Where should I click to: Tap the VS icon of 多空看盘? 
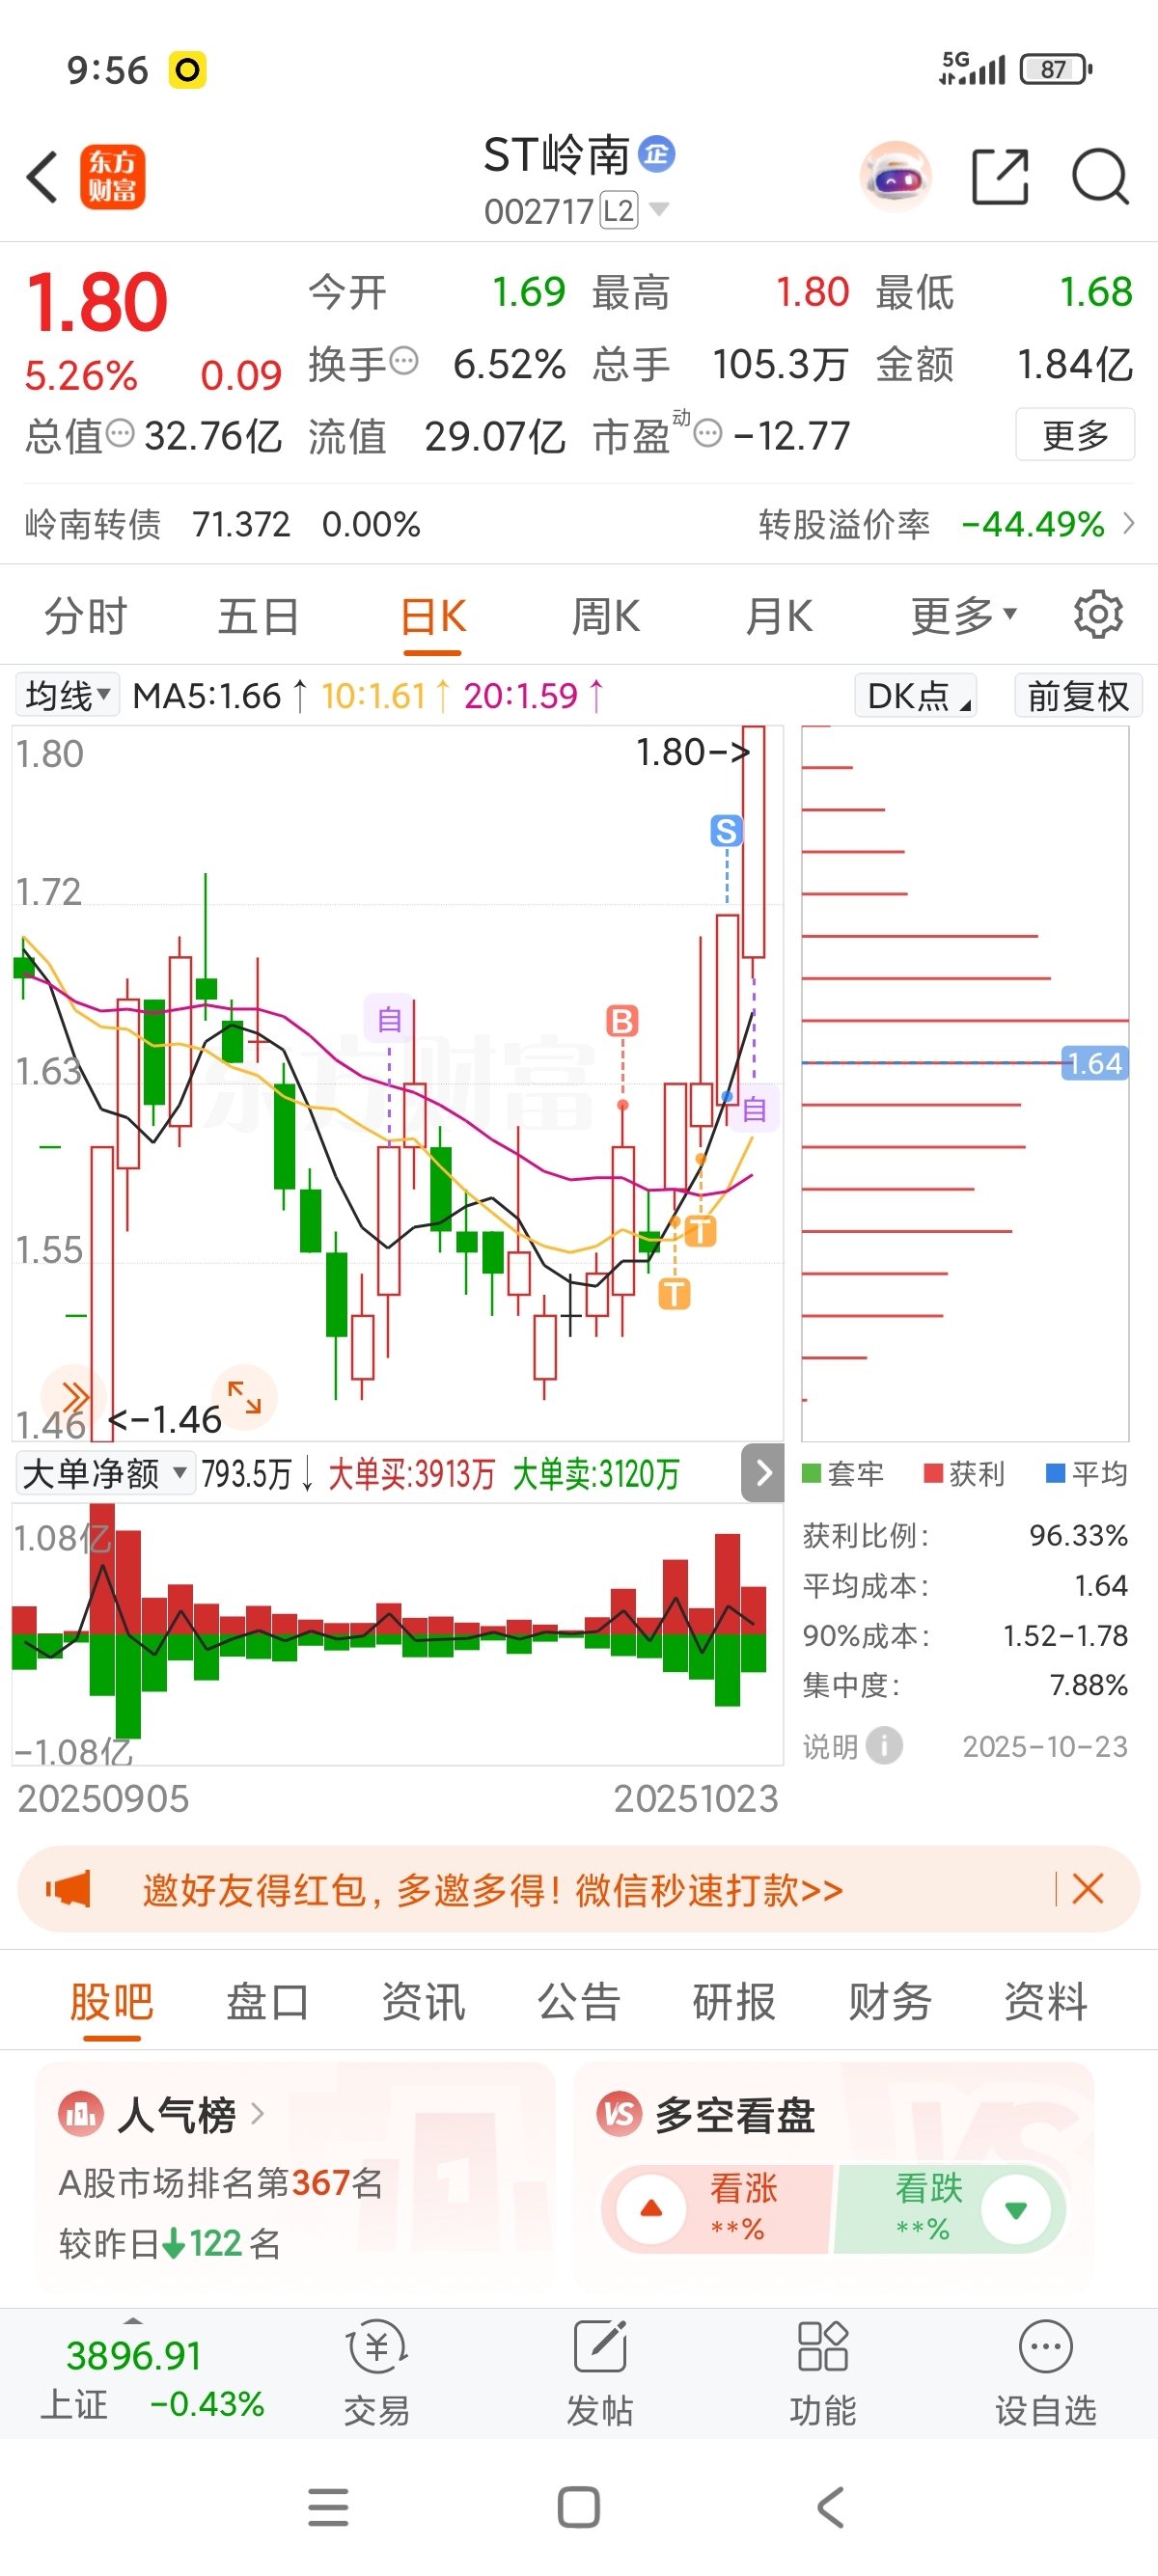[619, 2114]
